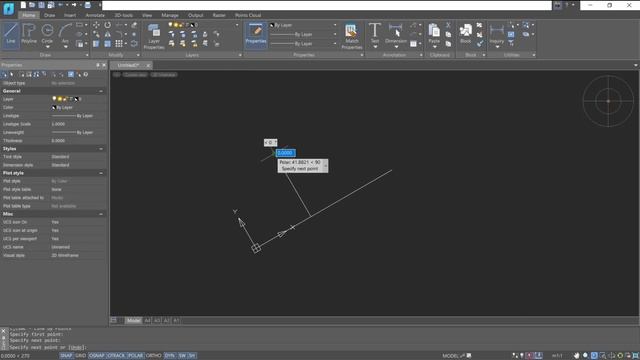Toggle OTRACK in status bar
640x360 pixels.
116,356
